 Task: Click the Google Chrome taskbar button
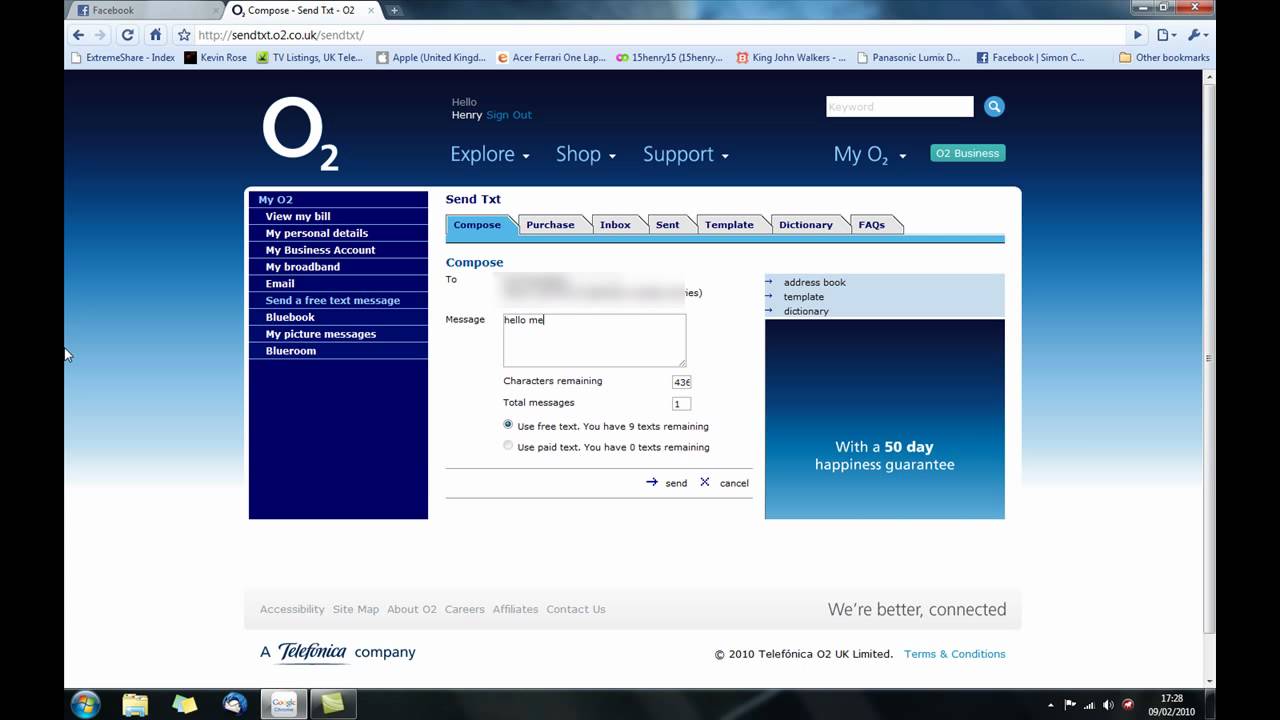[284, 704]
